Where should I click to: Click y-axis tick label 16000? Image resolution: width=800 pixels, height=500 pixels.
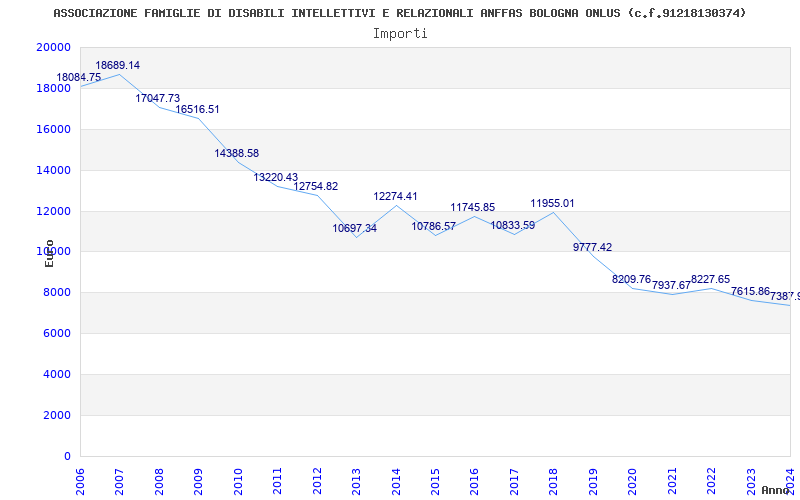tap(54, 129)
